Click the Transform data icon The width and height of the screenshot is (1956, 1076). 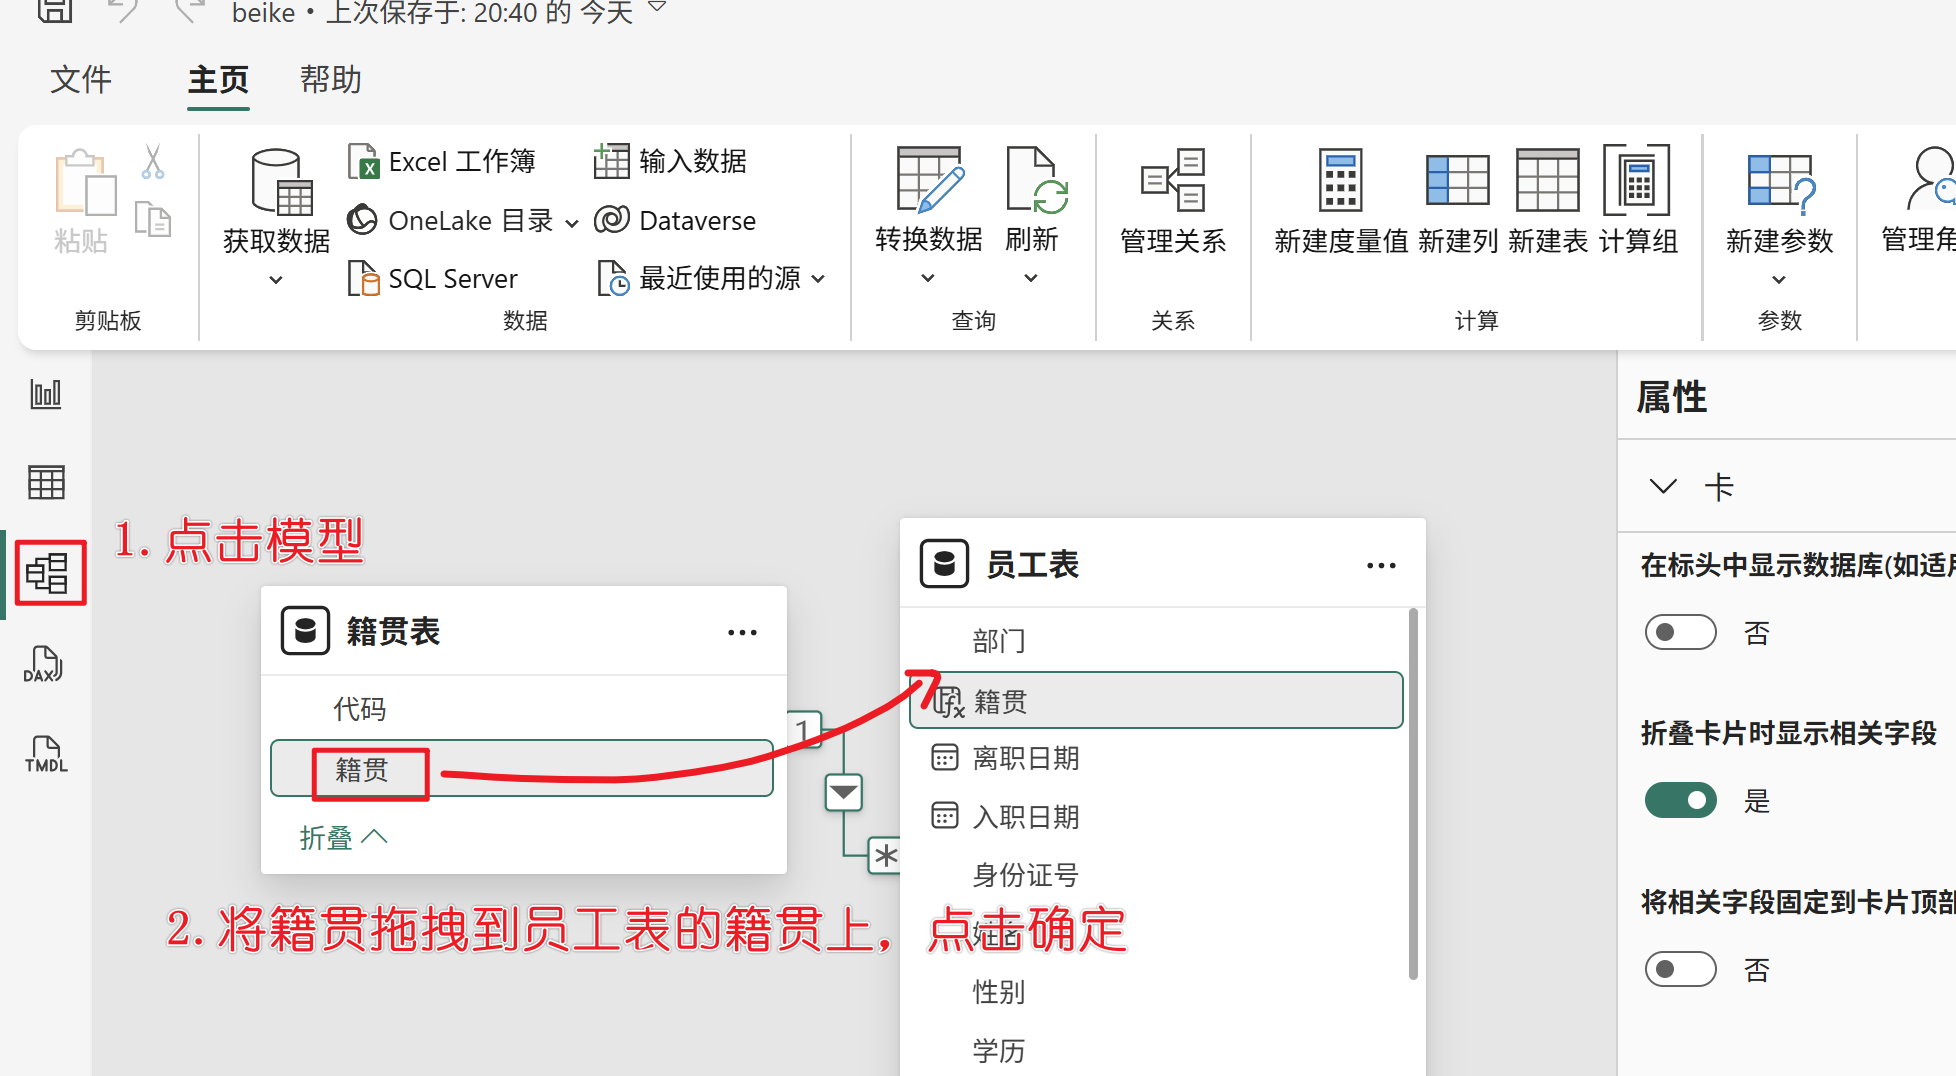point(928,182)
